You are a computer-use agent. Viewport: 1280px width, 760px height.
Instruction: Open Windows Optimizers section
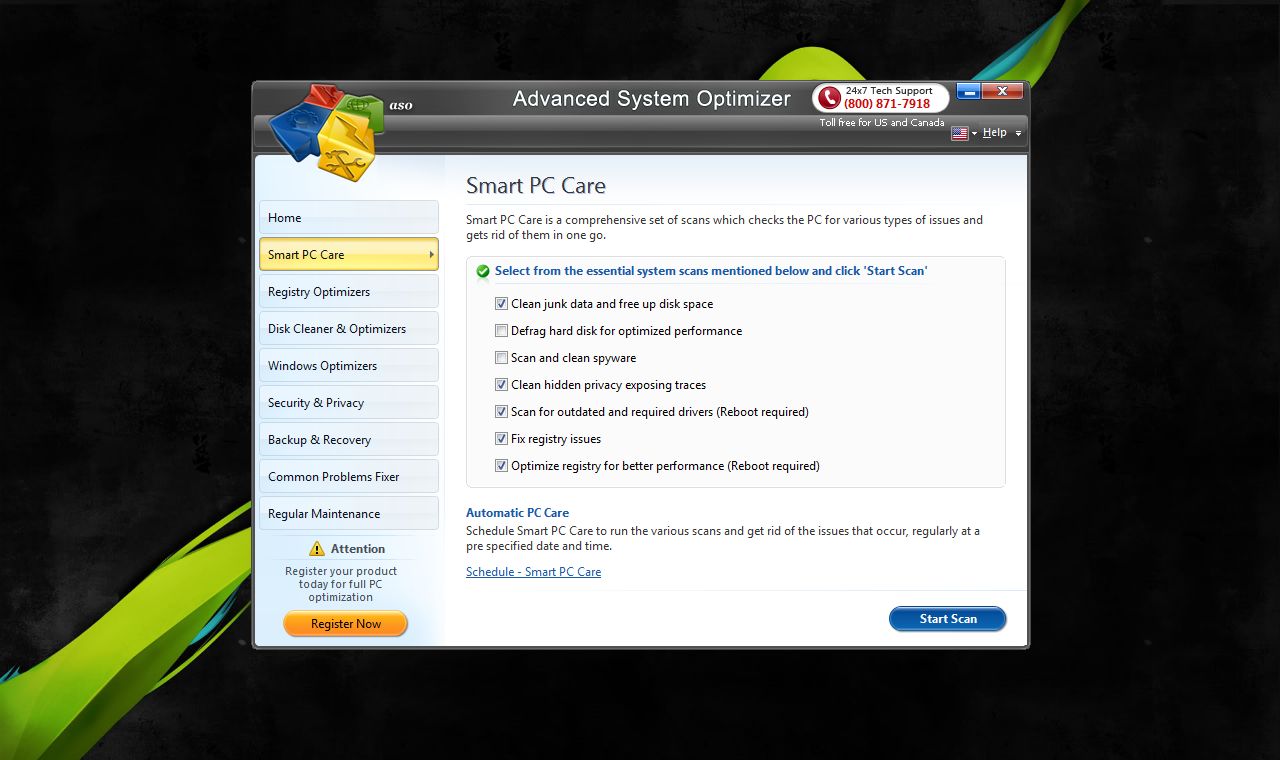[x=348, y=365]
